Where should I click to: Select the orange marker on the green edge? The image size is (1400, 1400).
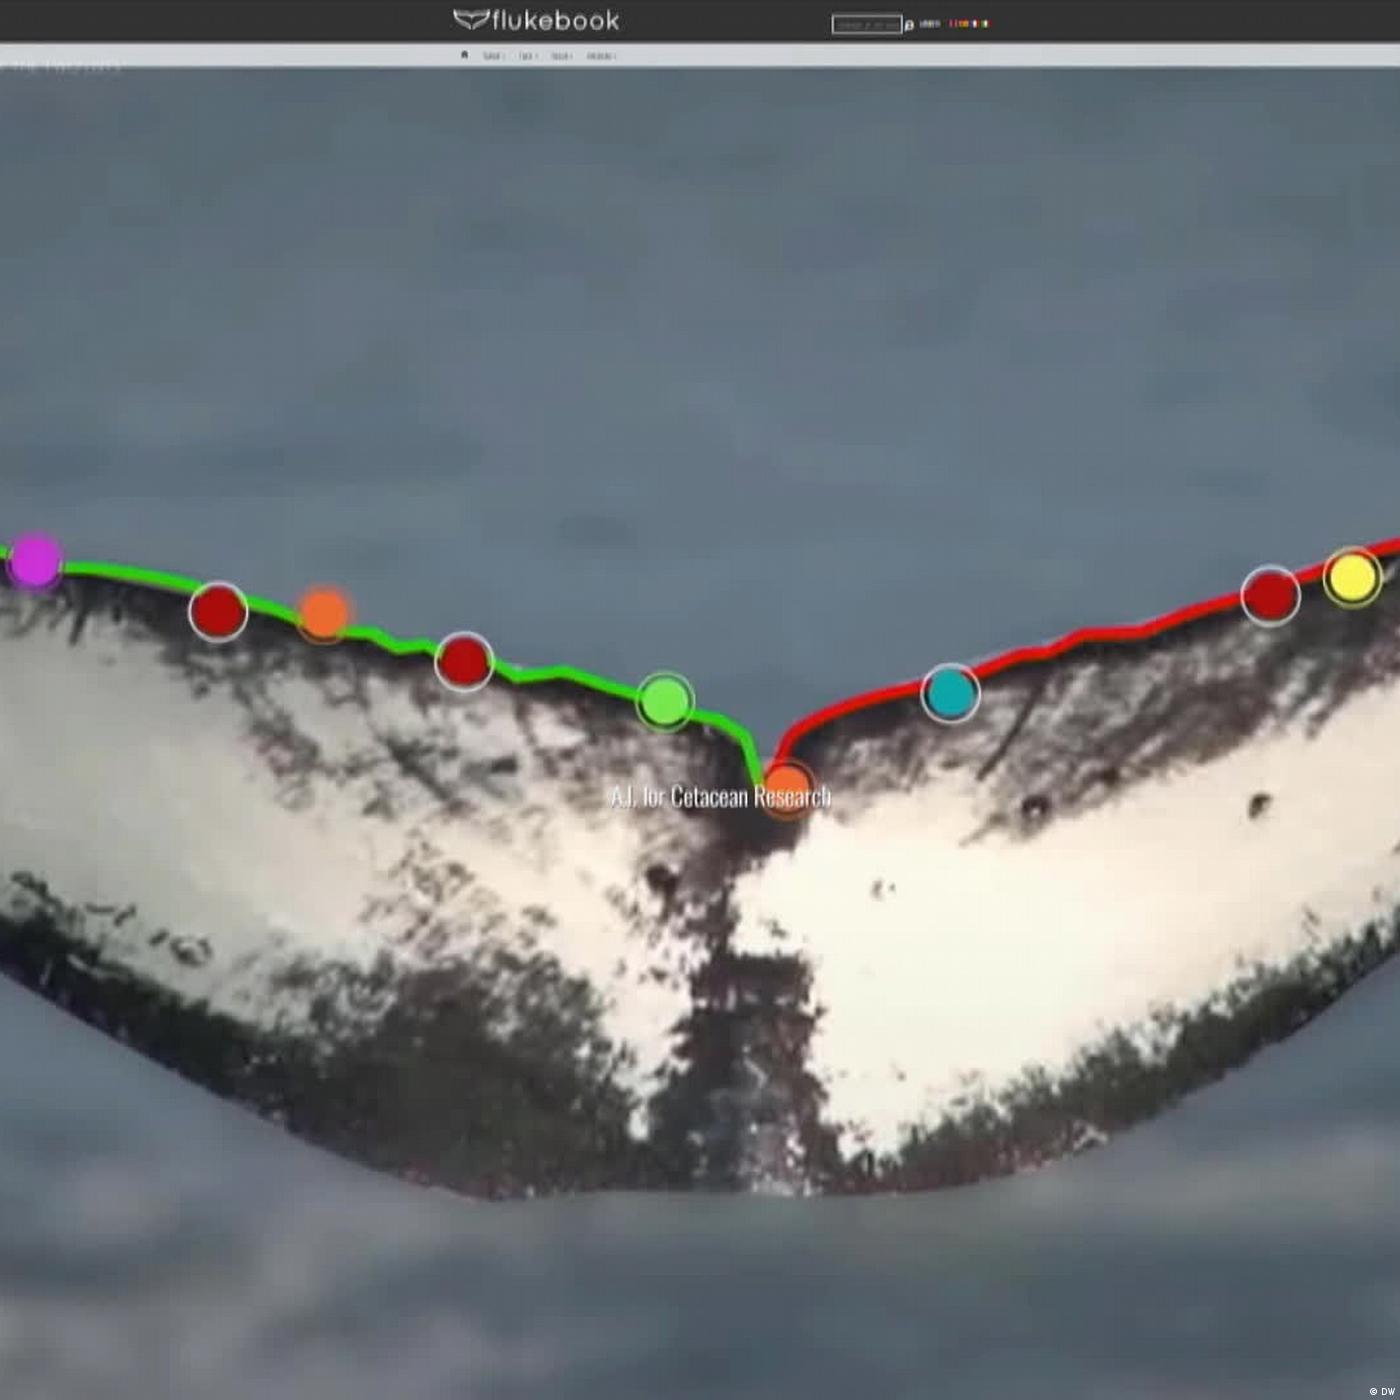(324, 613)
